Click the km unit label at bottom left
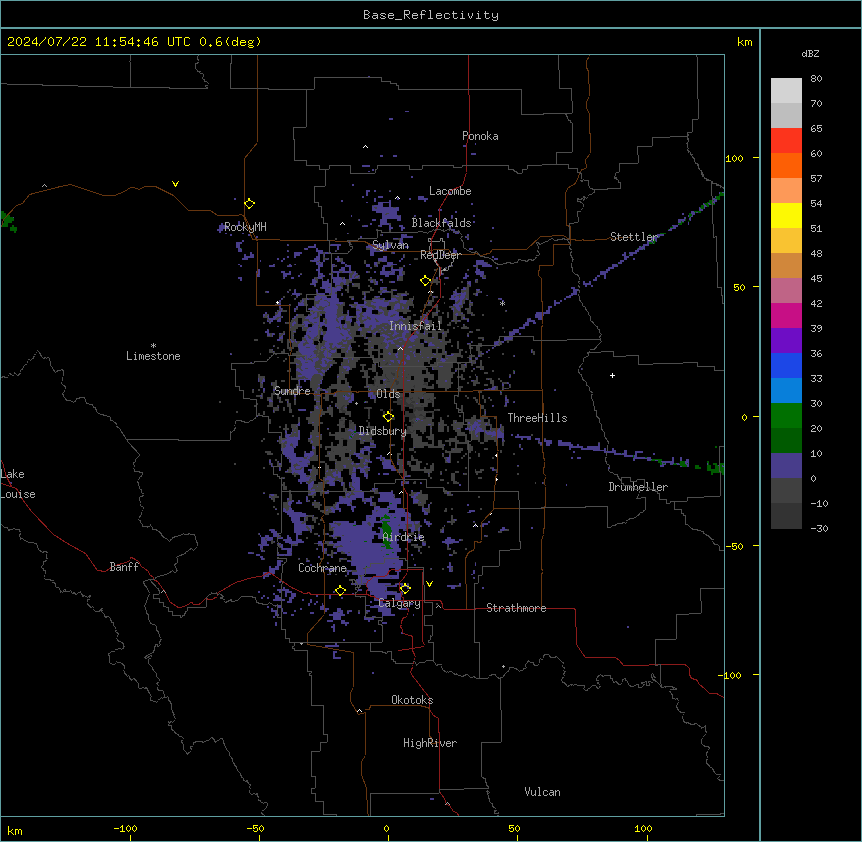 tap(15, 831)
